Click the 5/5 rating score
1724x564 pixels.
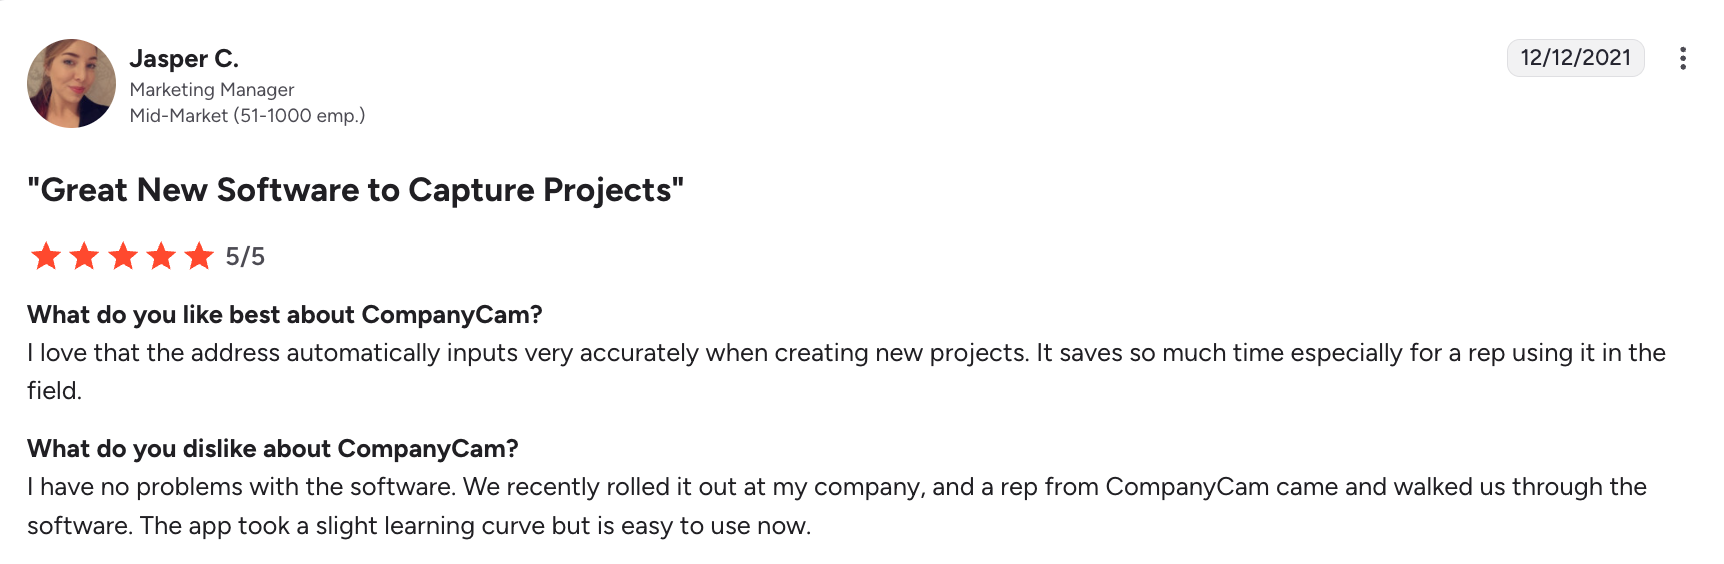(x=245, y=257)
